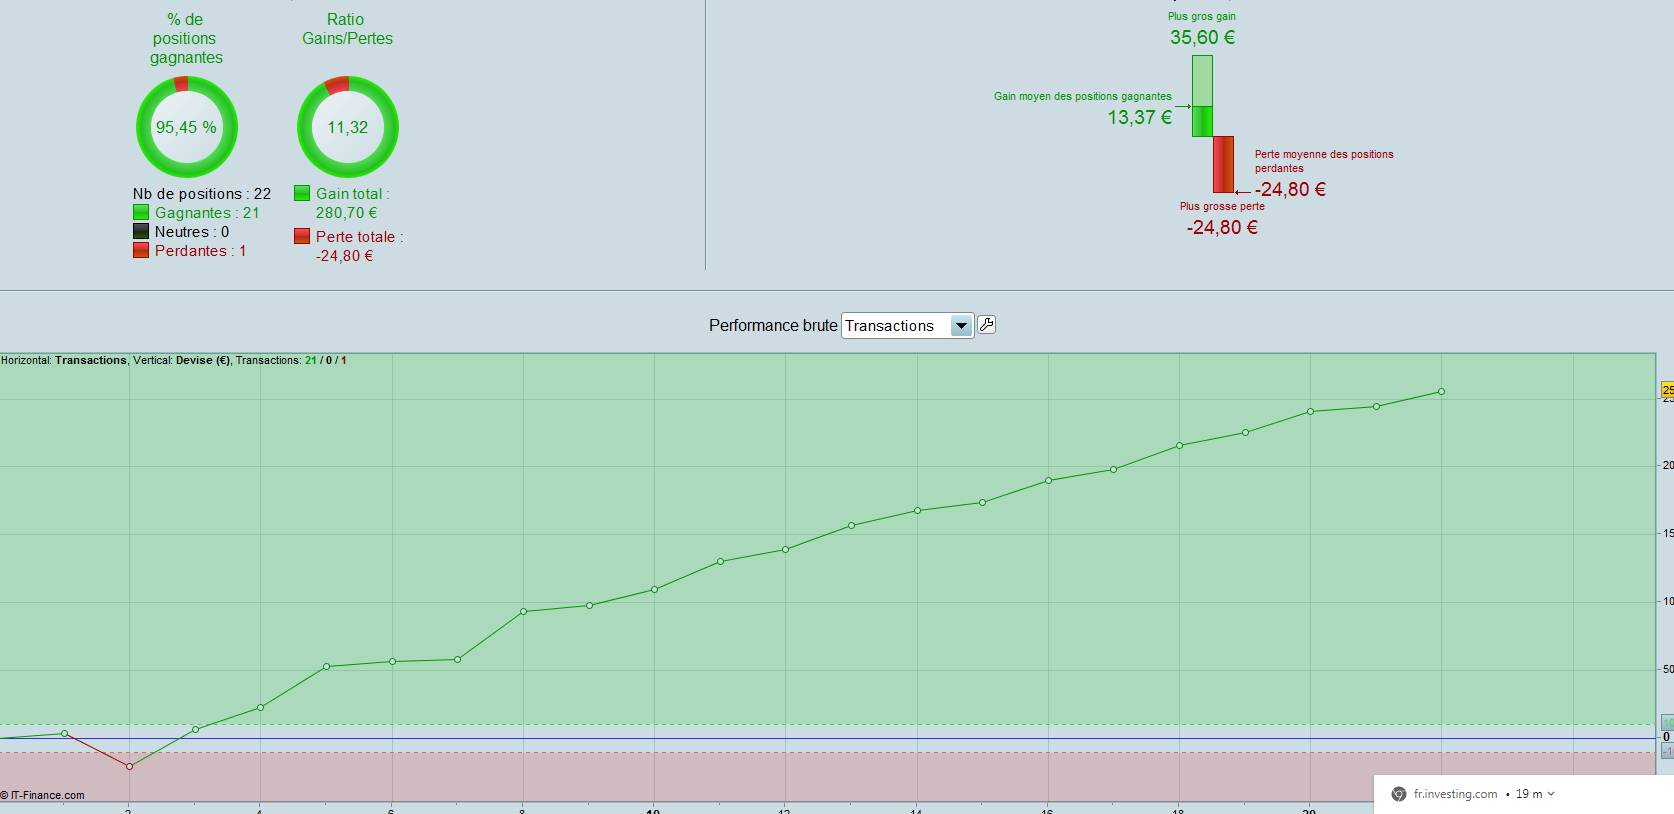Click the "Performance brute" label

pyautogui.click(x=773, y=326)
